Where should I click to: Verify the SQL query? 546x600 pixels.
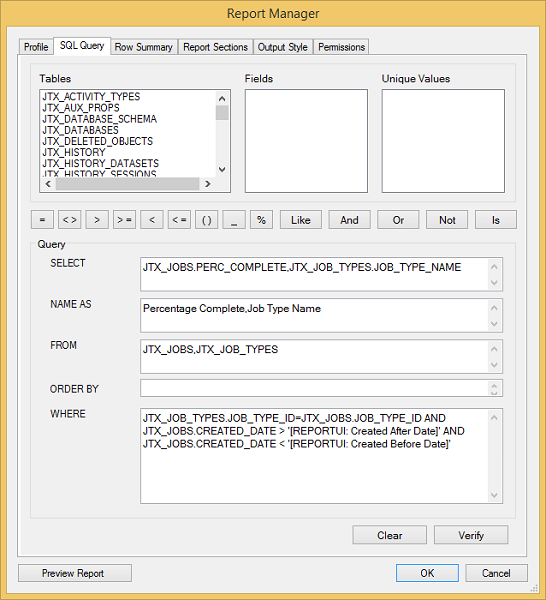tap(471, 535)
